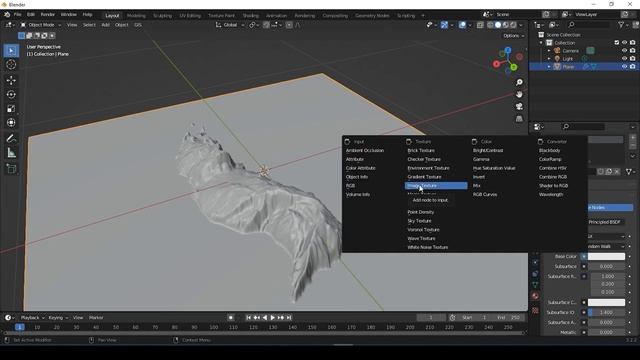Open the Object Data properties tab icon

pyautogui.click(x=535, y=284)
